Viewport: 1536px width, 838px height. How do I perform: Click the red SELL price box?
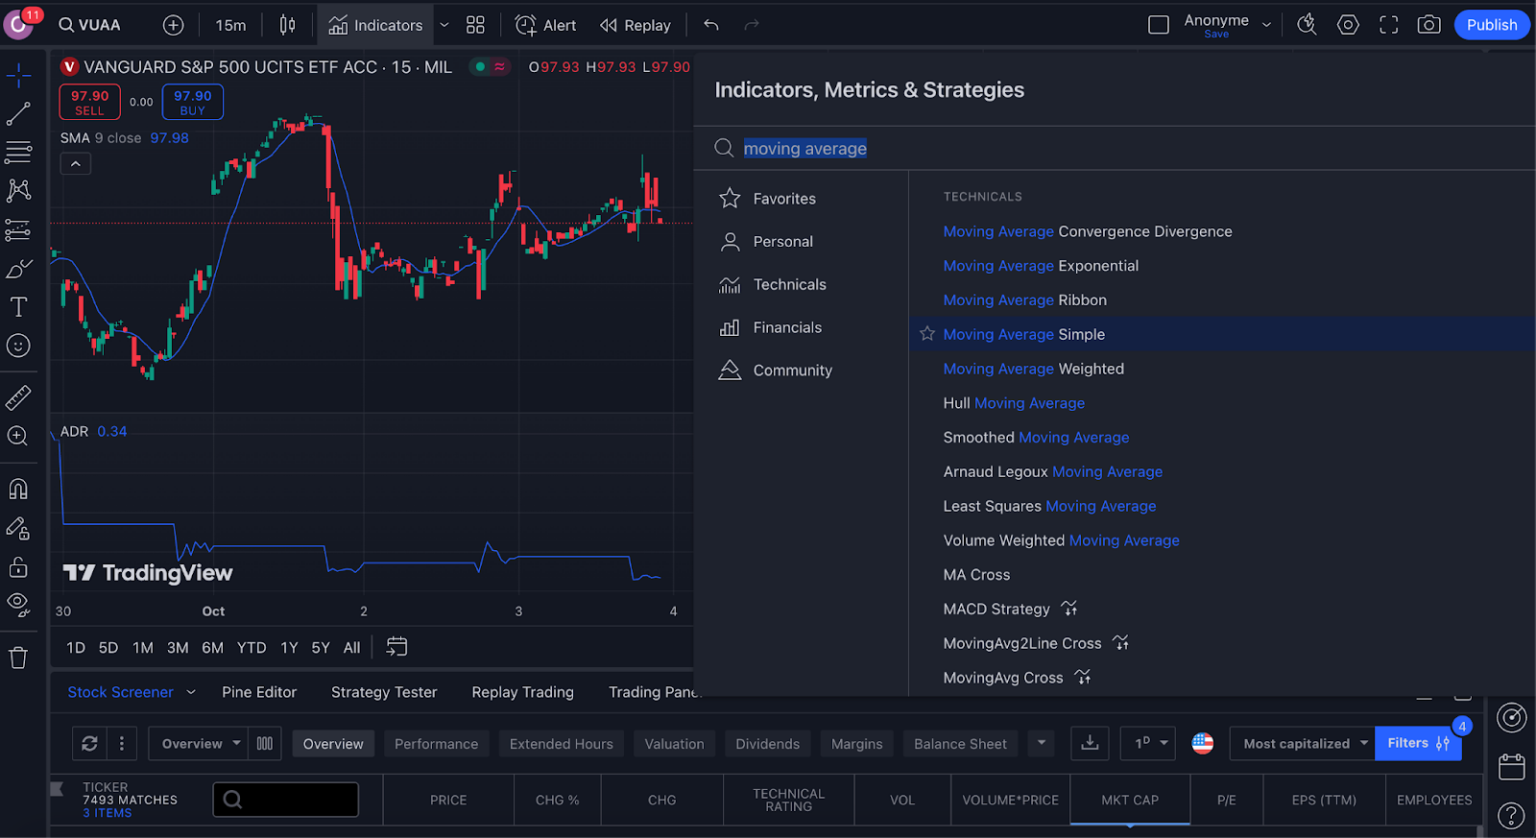[x=89, y=102]
